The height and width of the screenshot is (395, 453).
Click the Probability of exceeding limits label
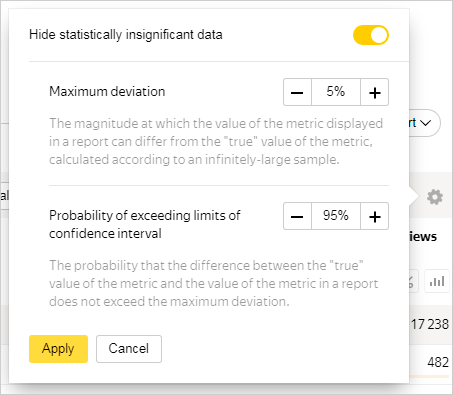click(x=145, y=224)
